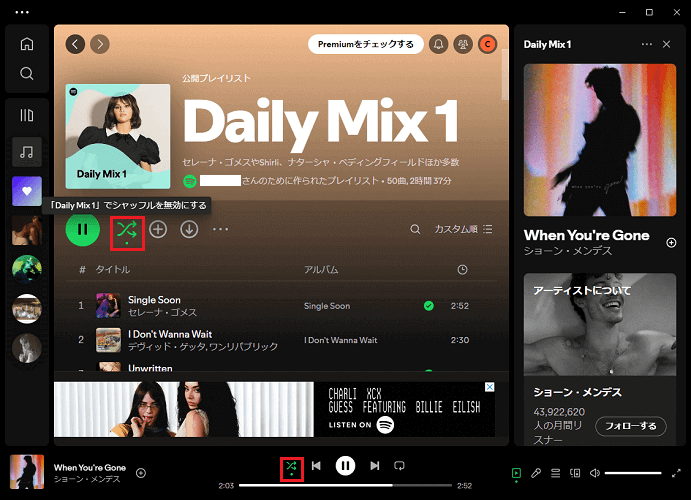Seek on the playback progress bar

pyautogui.click(x=346, y=485)
